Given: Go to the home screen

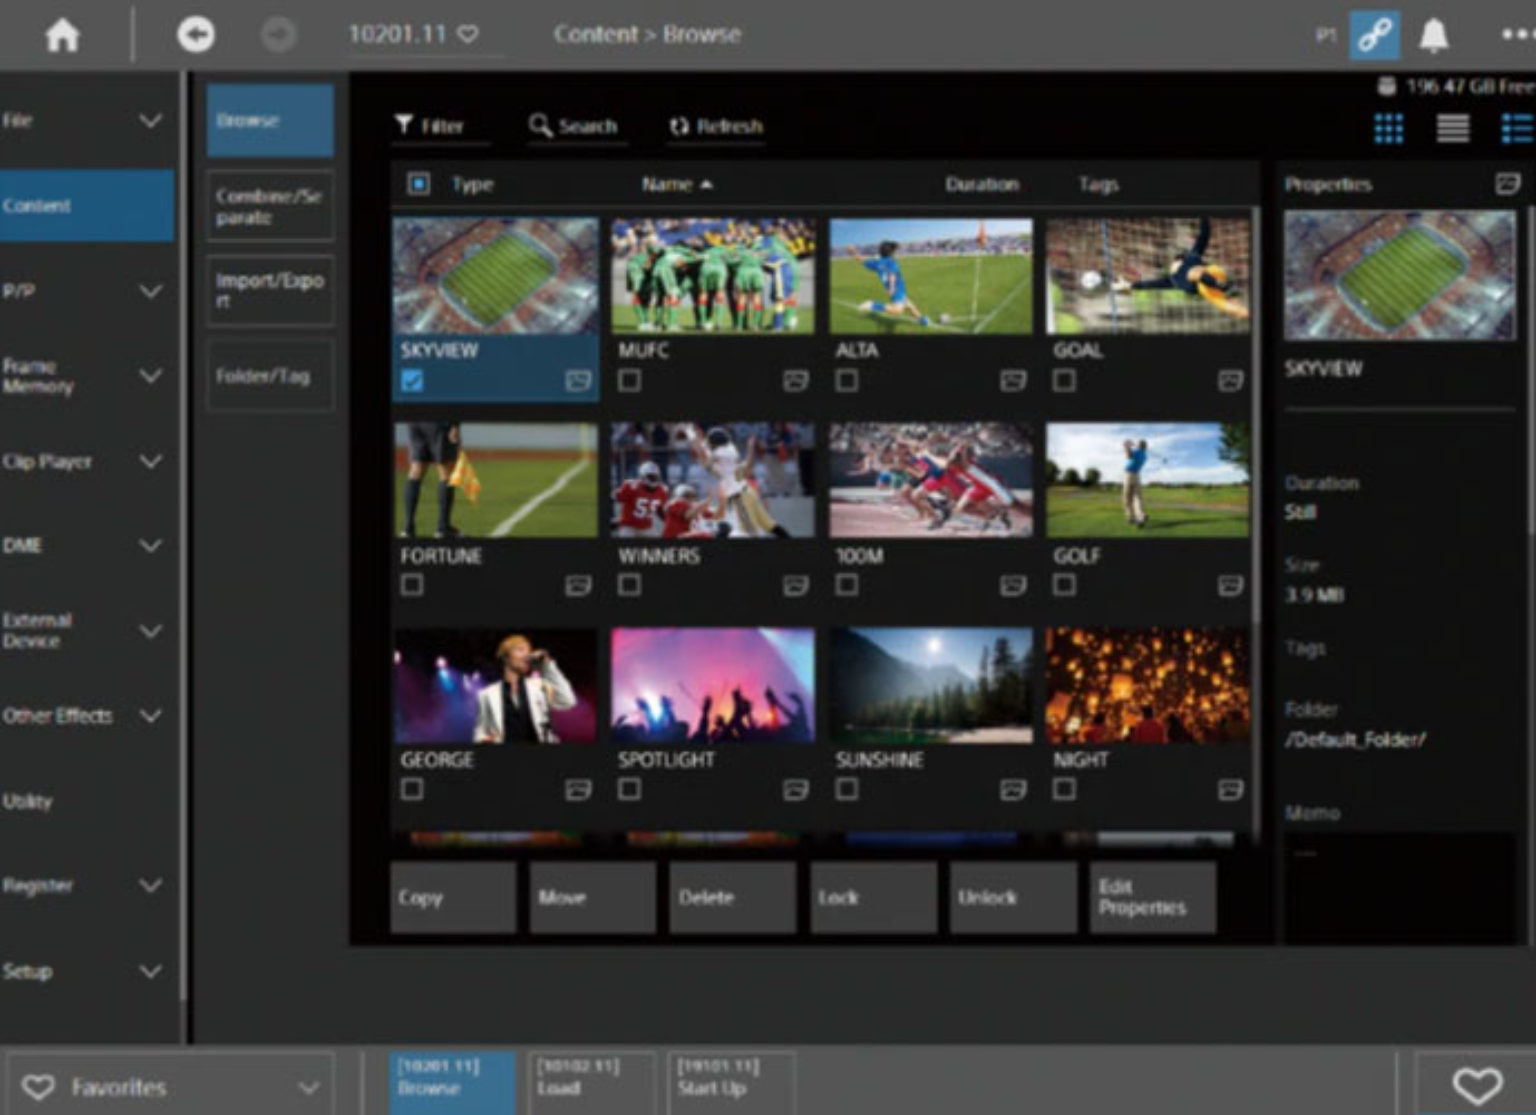Looking at the screenshot, I should (x=62, y=36).
